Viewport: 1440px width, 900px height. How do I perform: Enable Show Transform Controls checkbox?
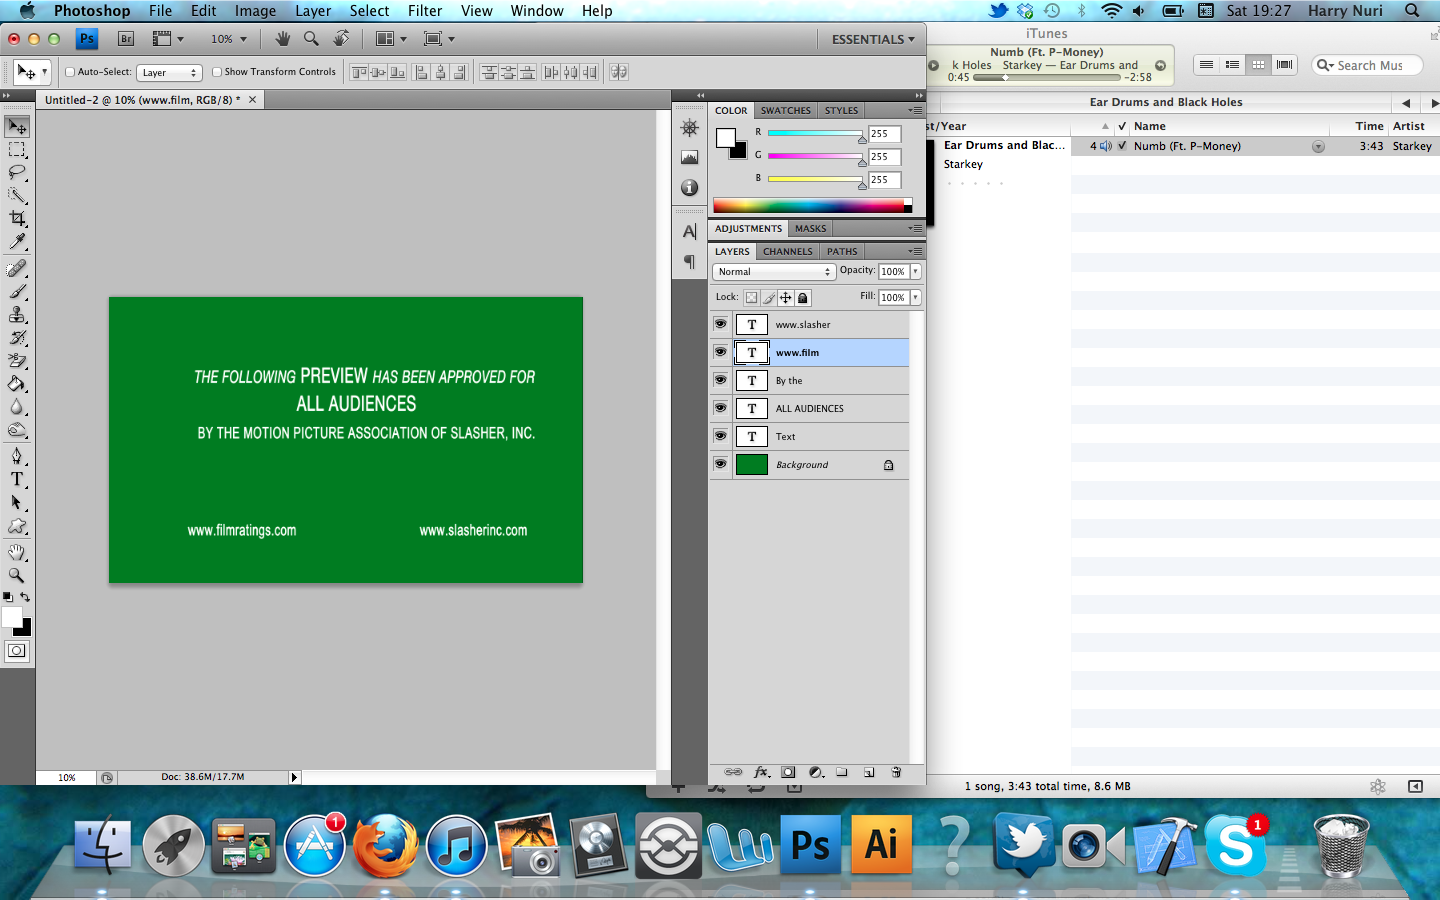coord(217,72)
